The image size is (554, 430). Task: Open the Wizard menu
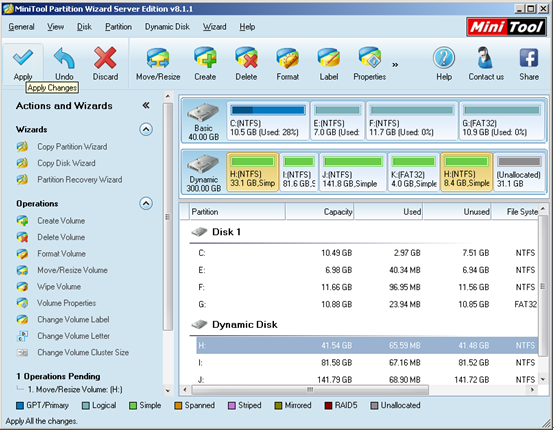(214, 27)
